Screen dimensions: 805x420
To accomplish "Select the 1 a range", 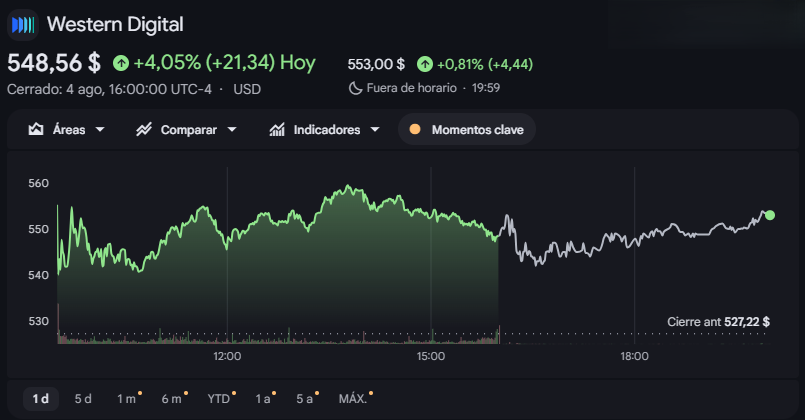I will pos(265,398).
